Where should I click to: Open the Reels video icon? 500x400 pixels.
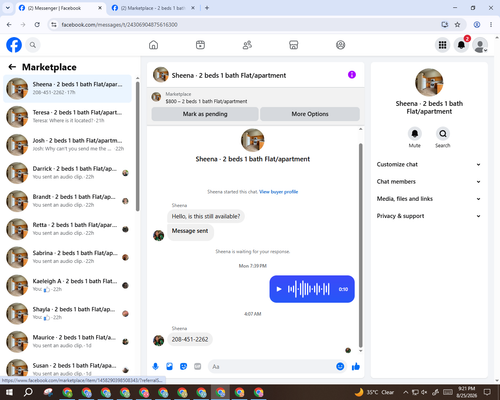(200, 45)
